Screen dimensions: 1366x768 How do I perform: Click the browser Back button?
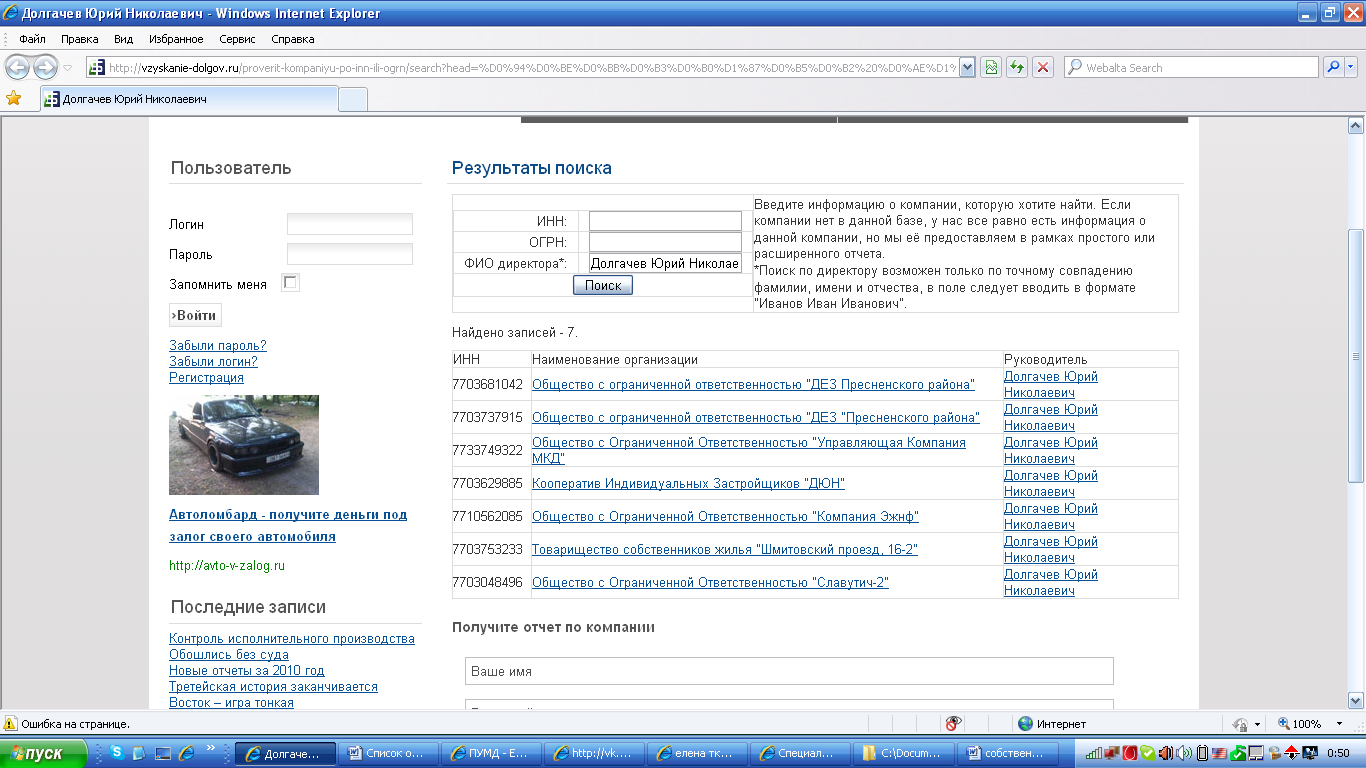point(18,68)
